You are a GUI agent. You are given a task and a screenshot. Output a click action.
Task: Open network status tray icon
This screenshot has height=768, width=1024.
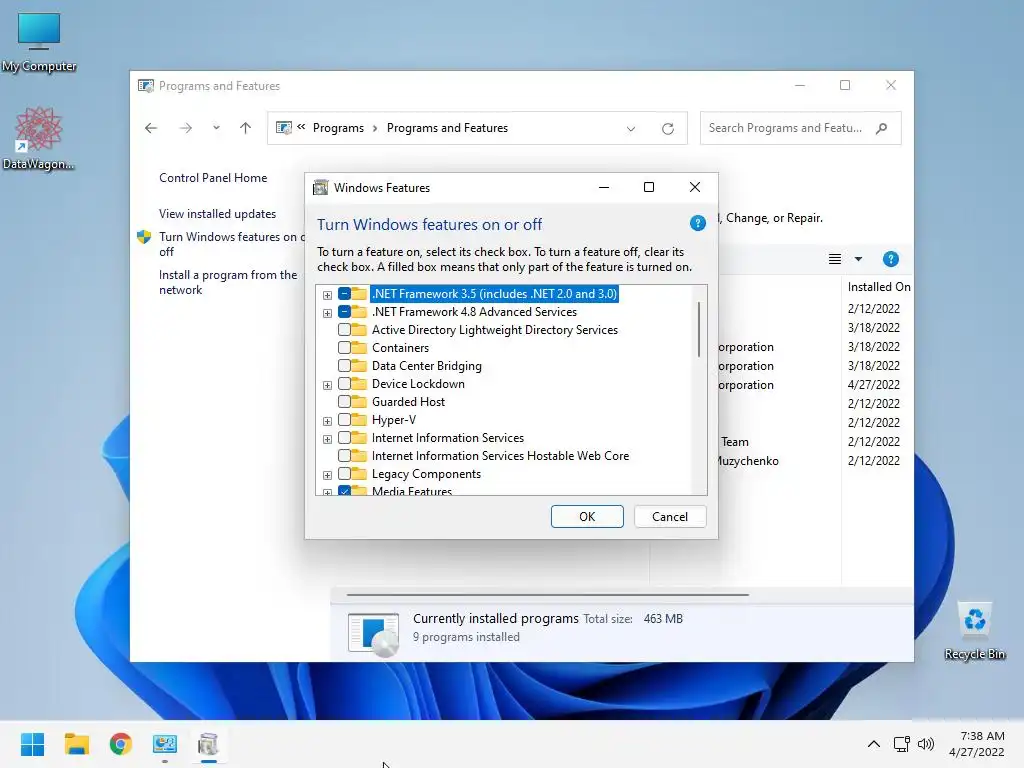(x=902, y=744)
